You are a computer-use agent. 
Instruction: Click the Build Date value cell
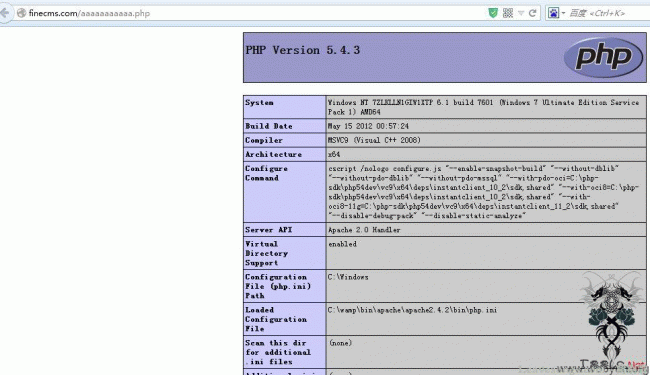(x=486, y=126)
